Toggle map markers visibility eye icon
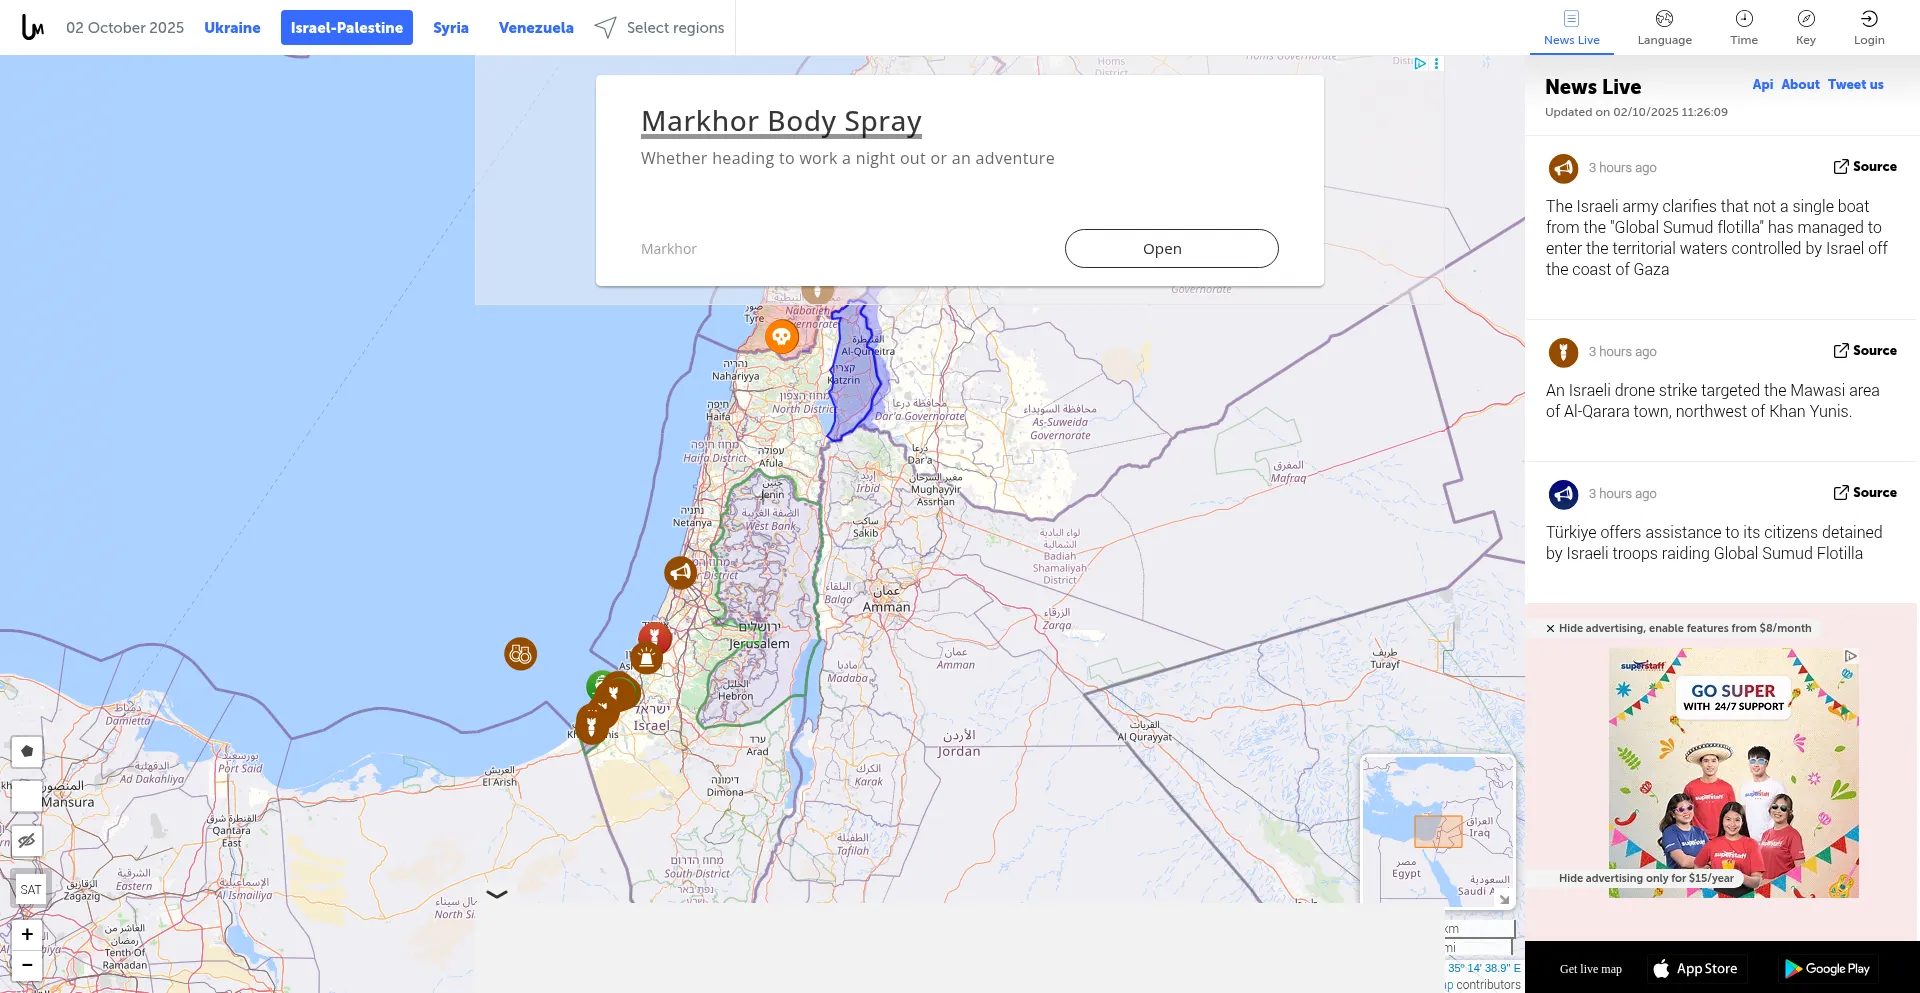The image size is (1920, 993). (27, 840)
